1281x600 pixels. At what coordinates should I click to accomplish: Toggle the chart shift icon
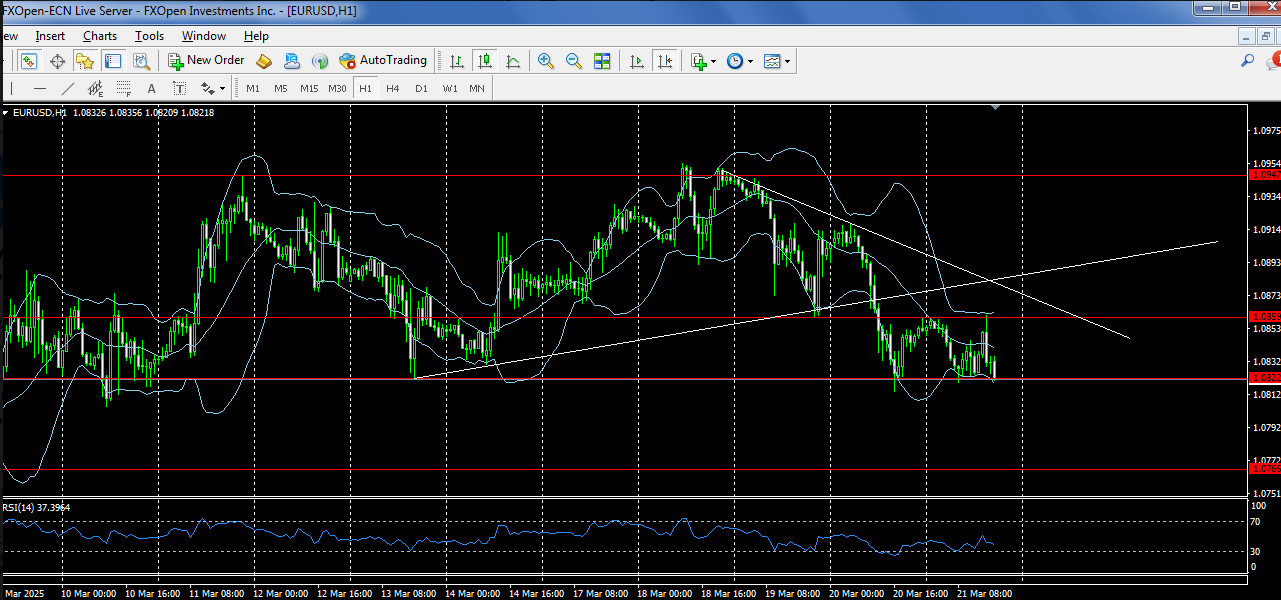coord(665,61)
